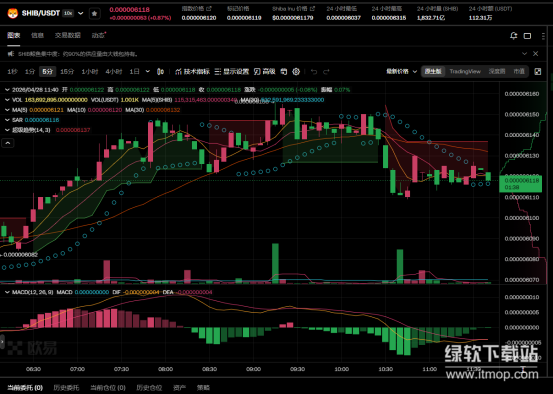This screenshot has width=553, height=394.
Task: Open the Shiba Inu price external link icon
Action: pyautogui.click(x=312, y=8)
